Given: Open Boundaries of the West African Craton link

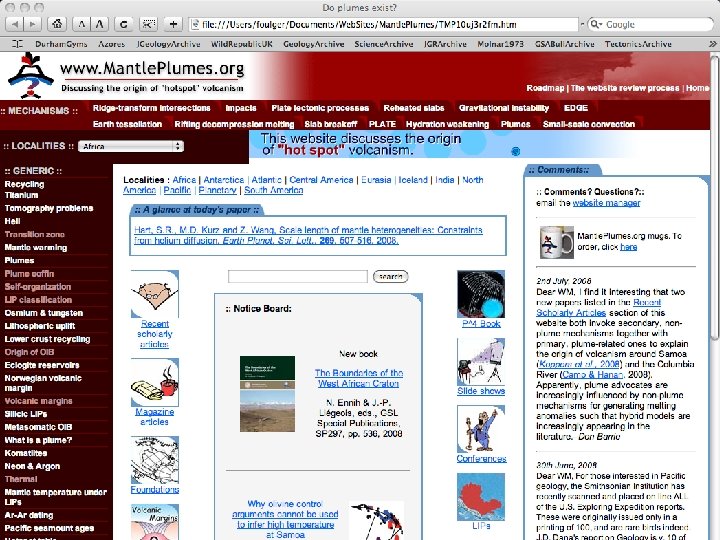Looking at the screenshot, I should [x=359, y=378].
